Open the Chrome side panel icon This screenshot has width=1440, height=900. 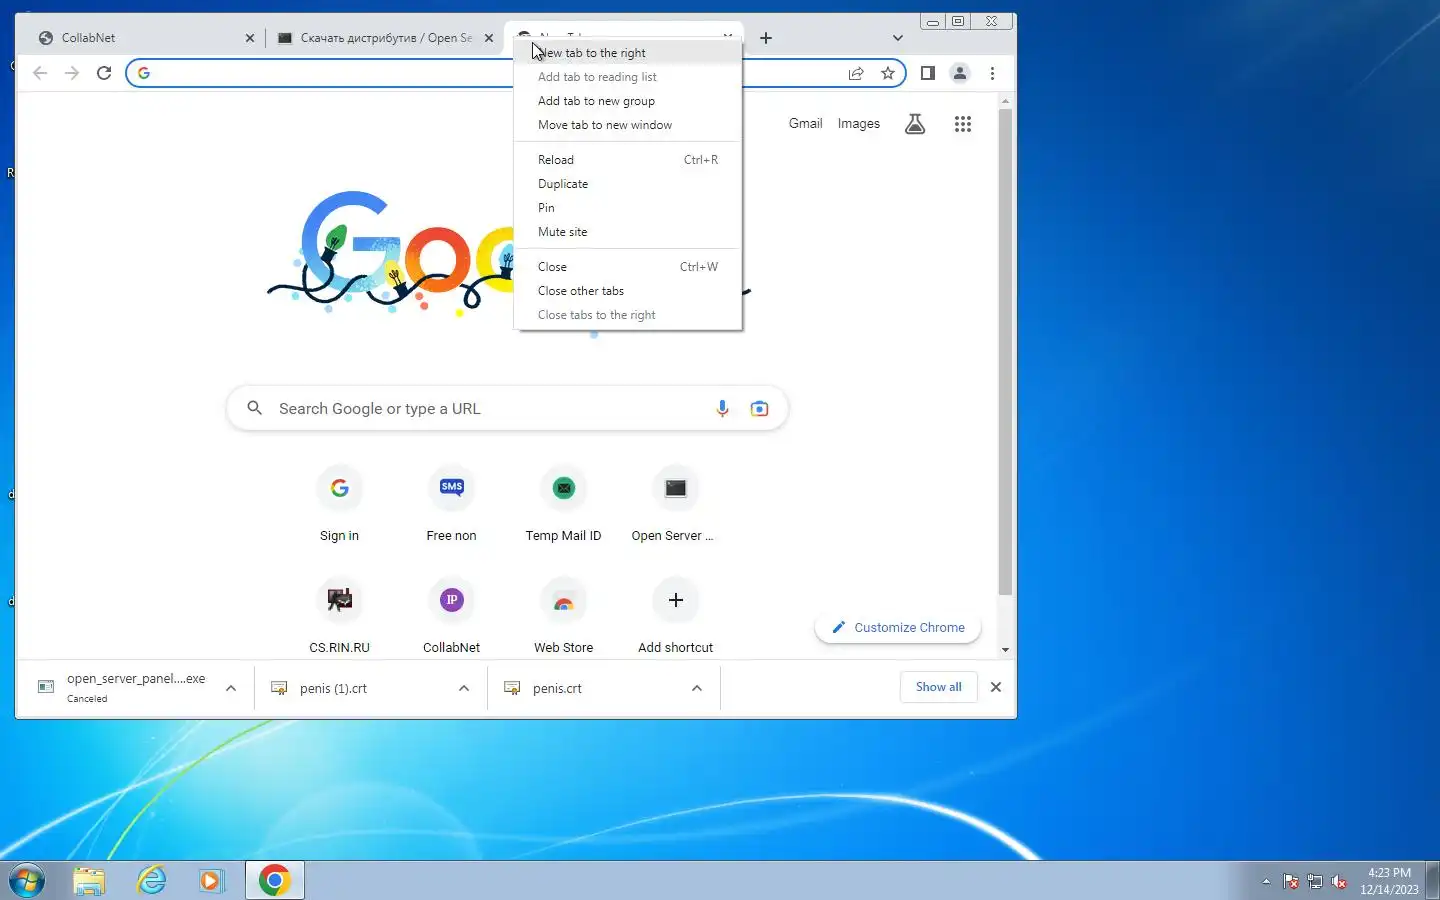pos(928,73)
